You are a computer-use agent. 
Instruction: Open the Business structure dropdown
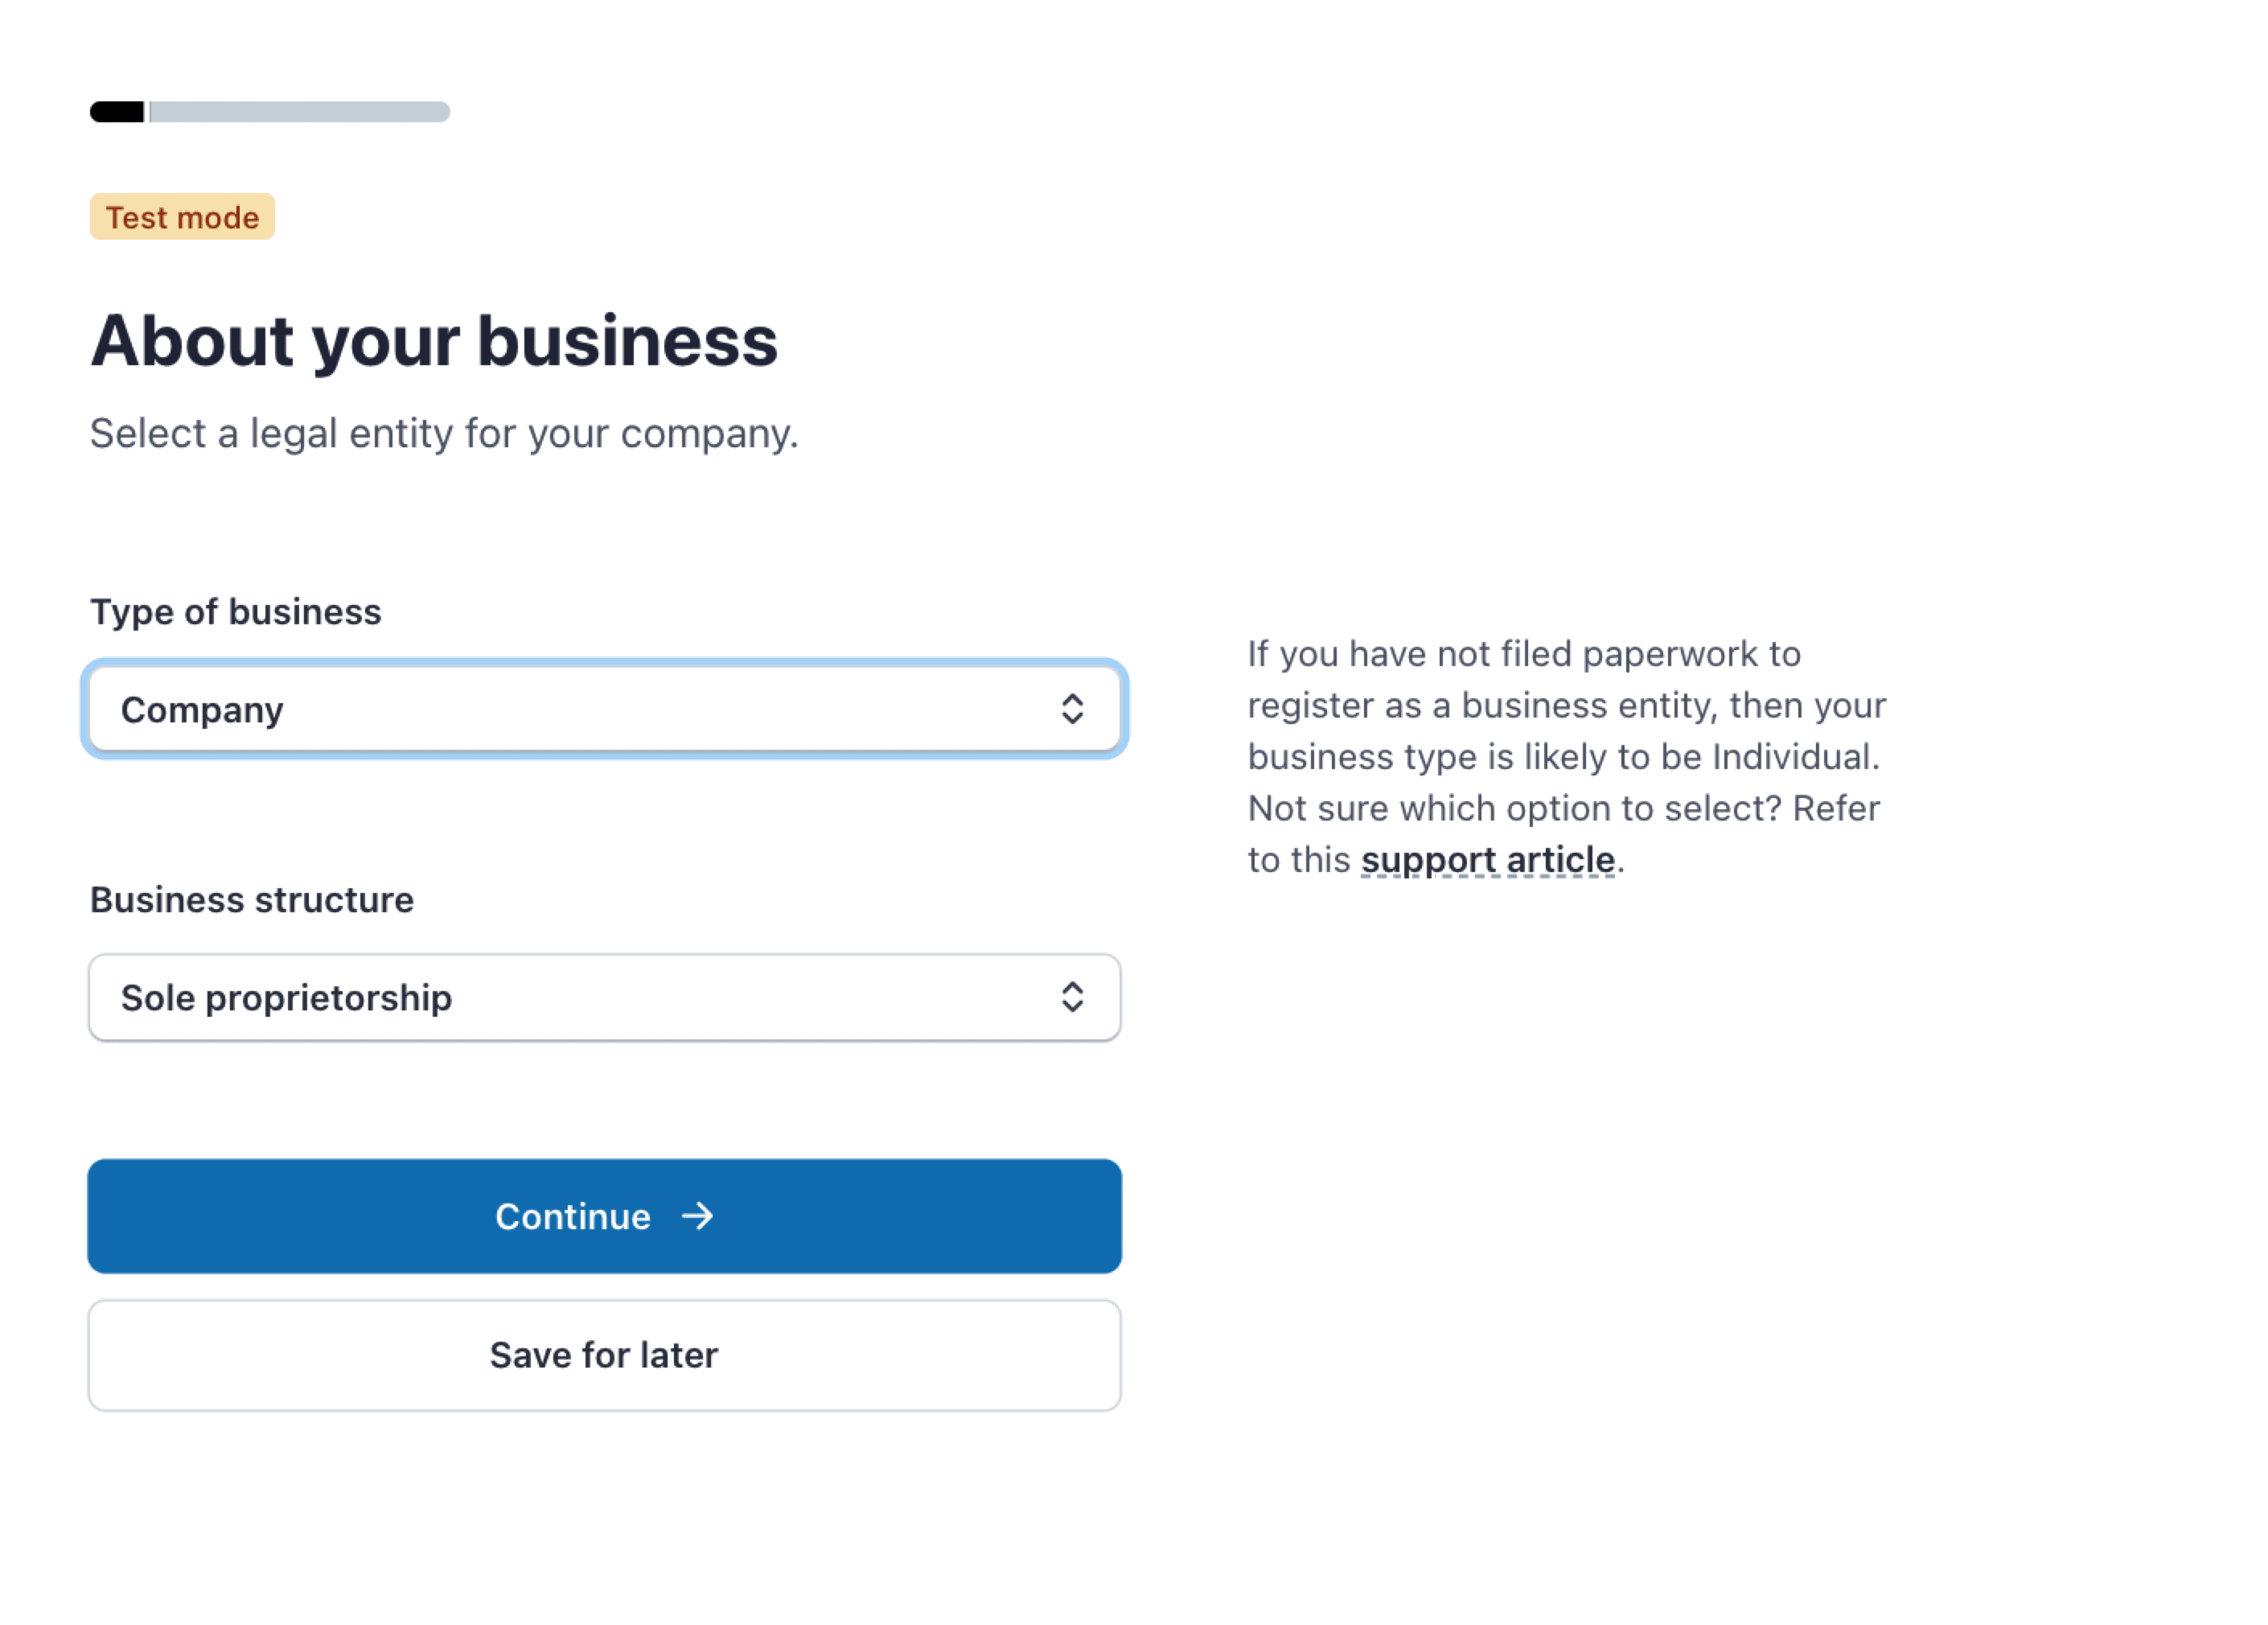coord(604,997)
